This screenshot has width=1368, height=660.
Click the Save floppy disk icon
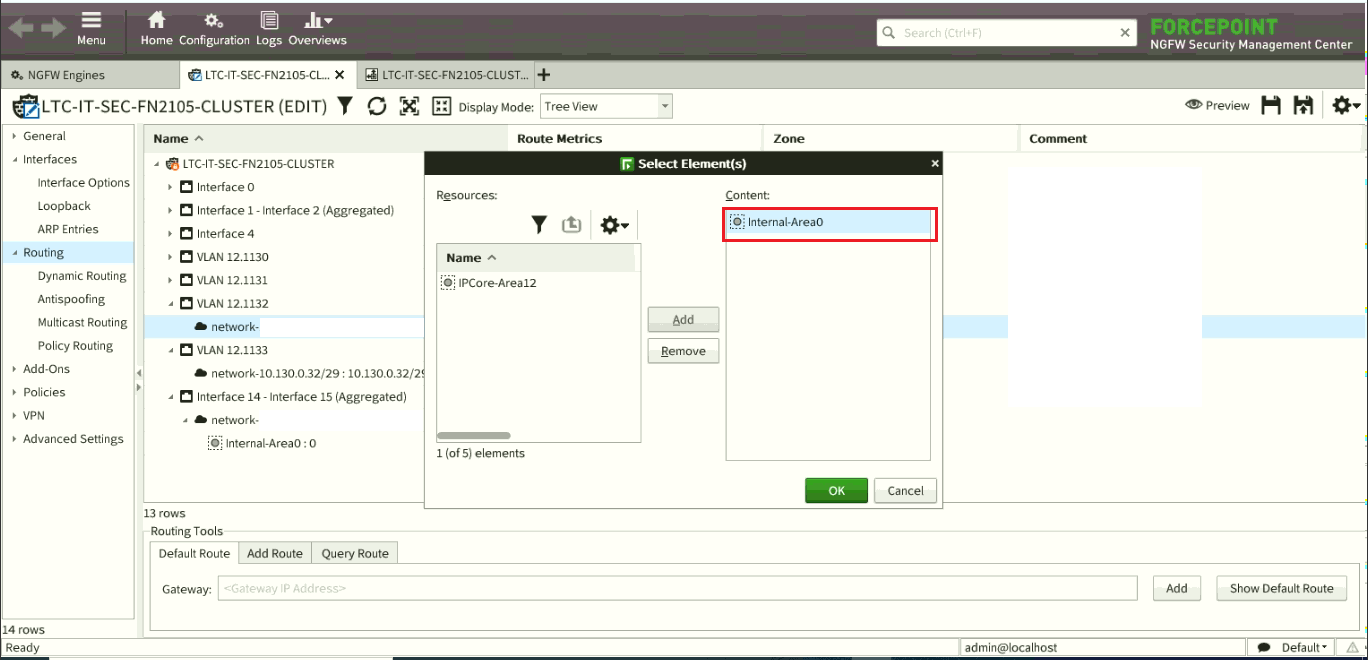pyautogui.click(x=1271, y=106)
